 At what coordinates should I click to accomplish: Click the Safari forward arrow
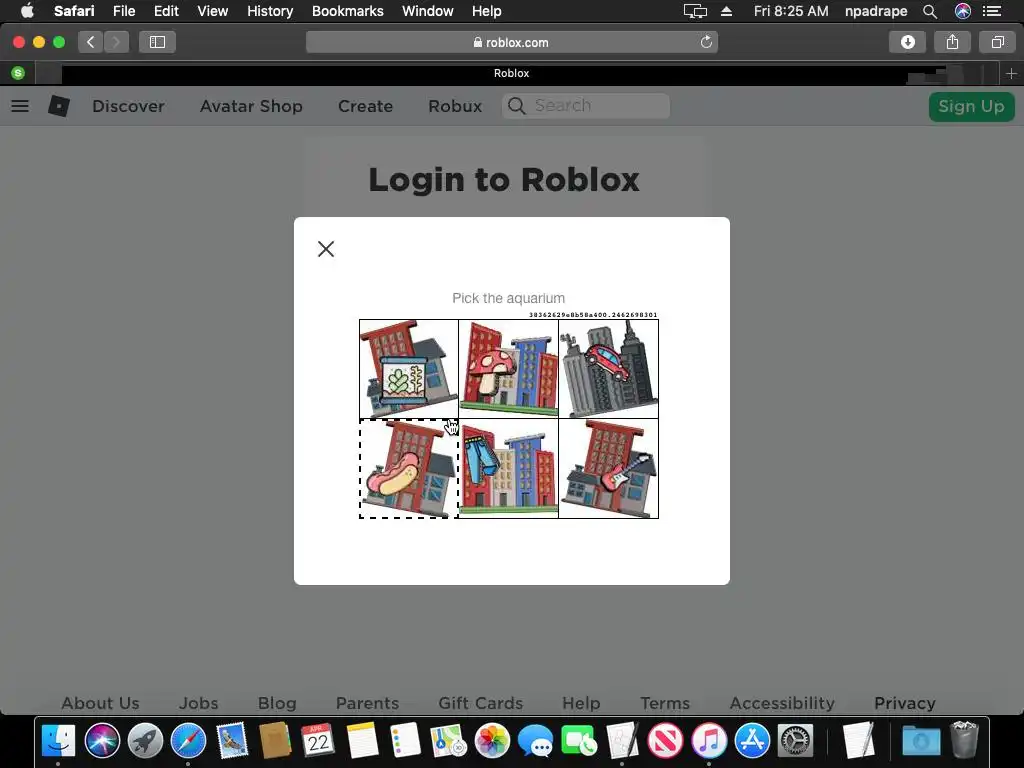pos(116,42)
